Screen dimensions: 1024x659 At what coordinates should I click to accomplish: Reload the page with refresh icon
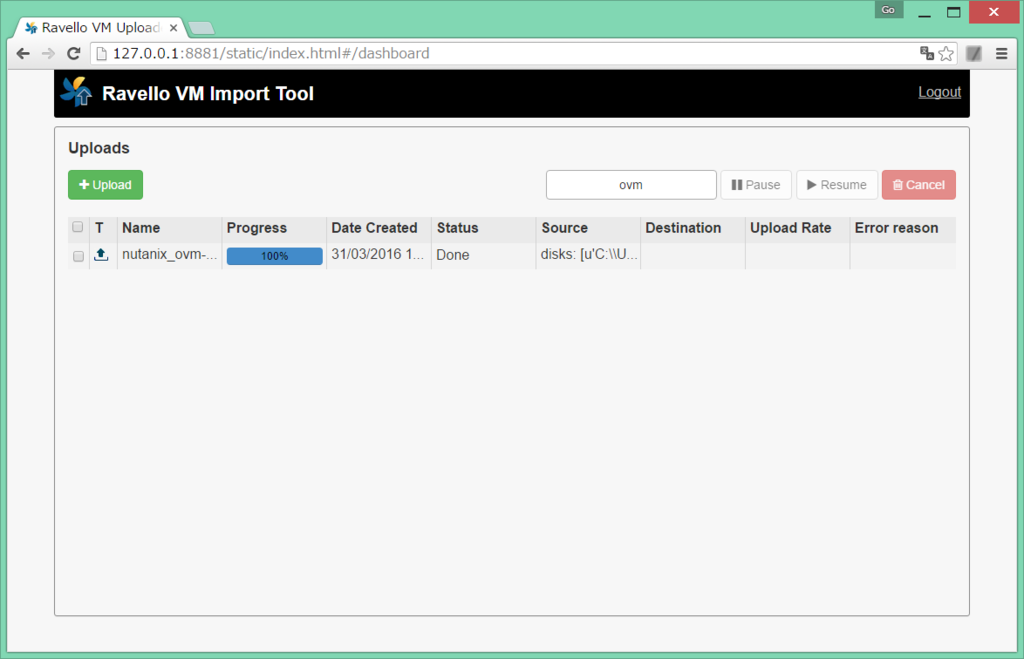coord(74,54)
